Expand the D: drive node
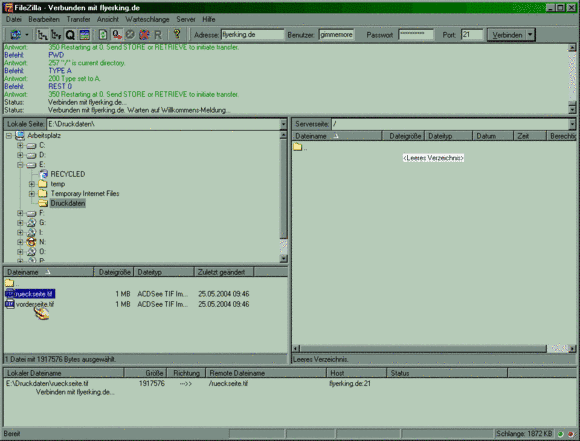 tap(20, 155)
